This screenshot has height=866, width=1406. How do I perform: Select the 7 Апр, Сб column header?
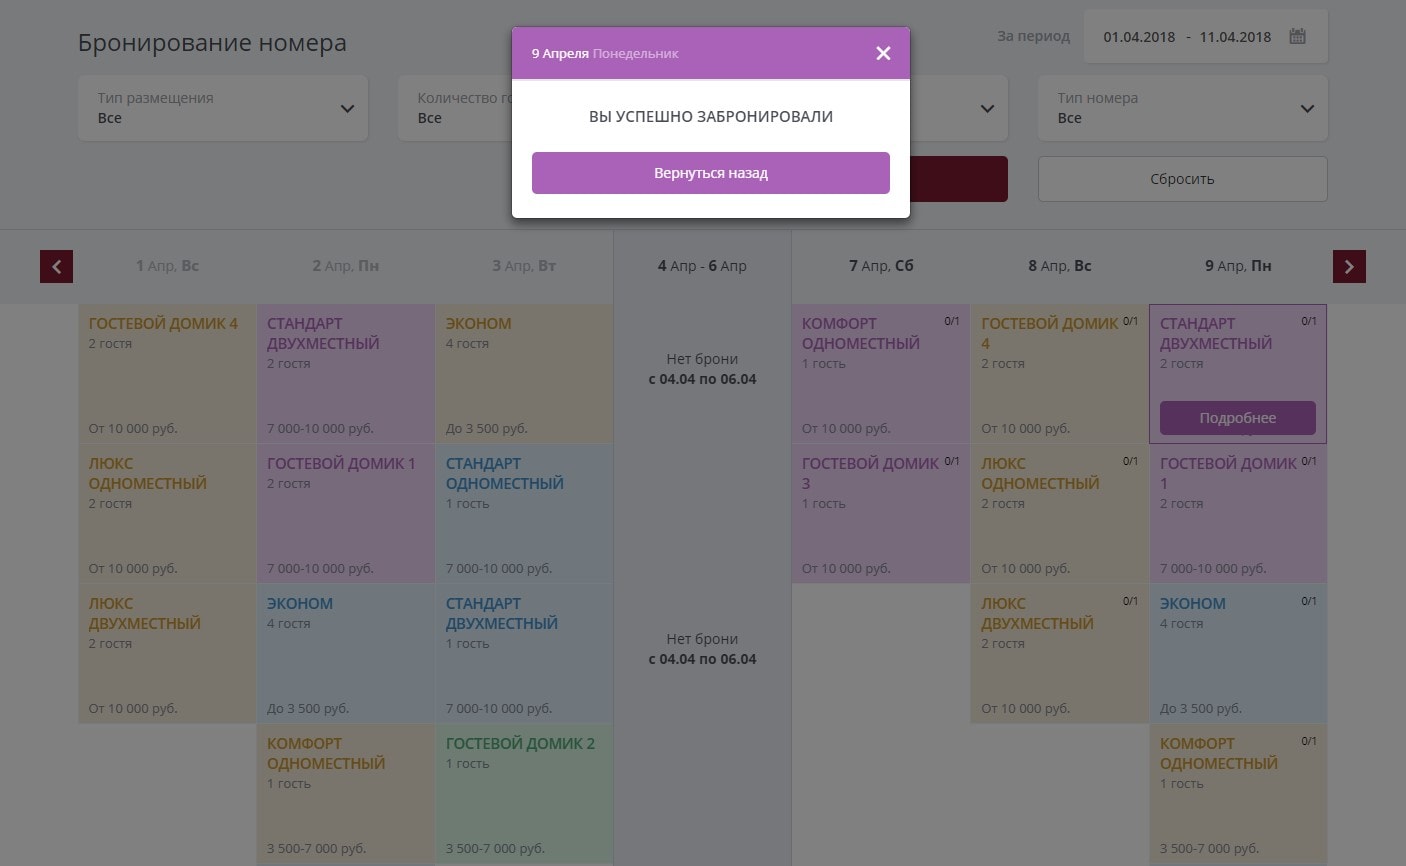pyautogui.click(x=880, y=266)
